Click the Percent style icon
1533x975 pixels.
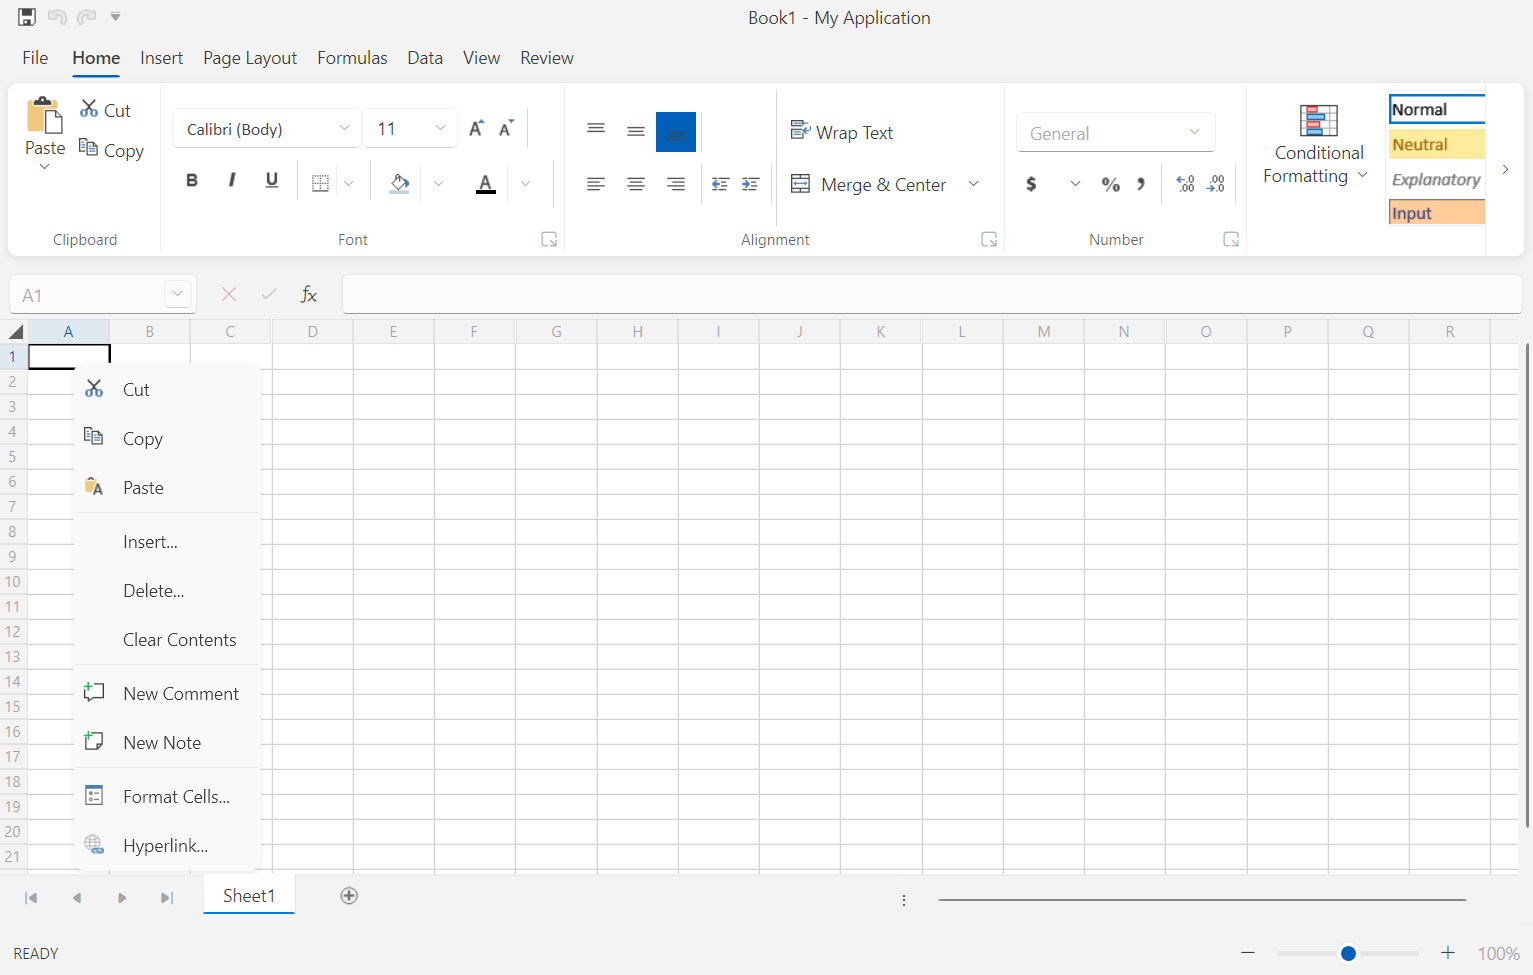click(x=1110, y=184)
